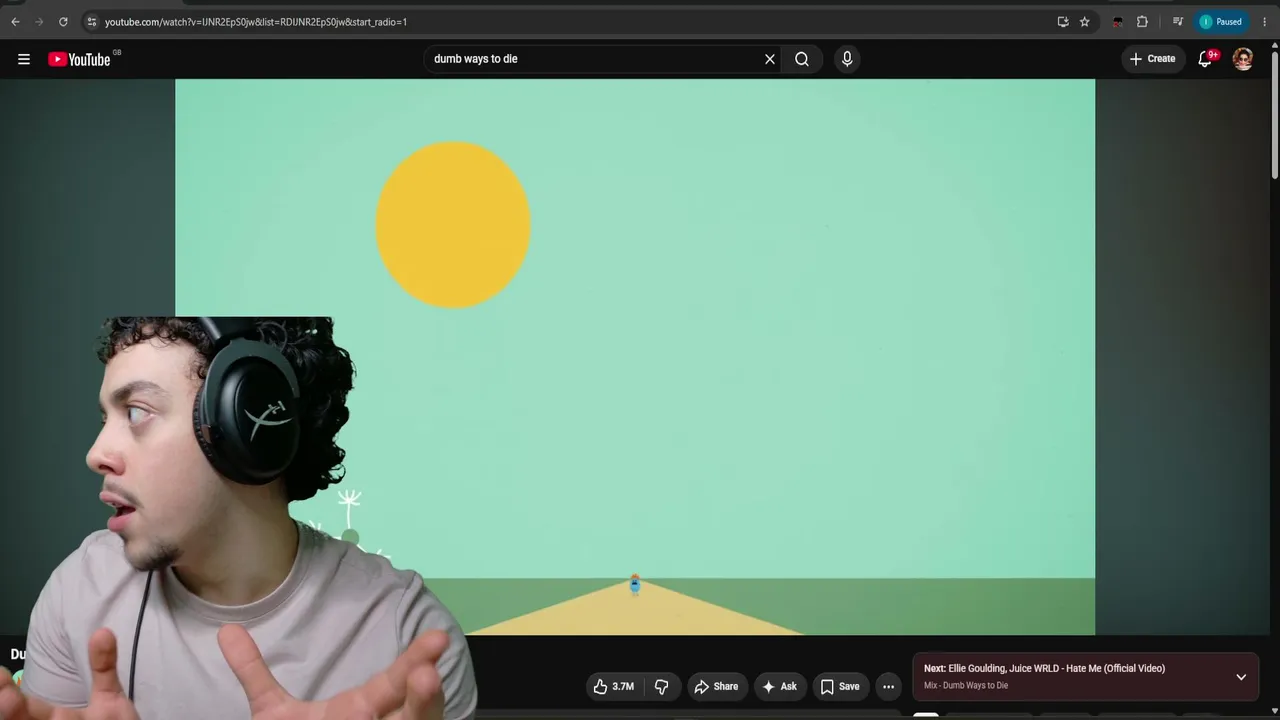
Task: Click 'Next: Ellie Goulding, Juice WRLD - Hate Me' text
Action: (1044, 668)
